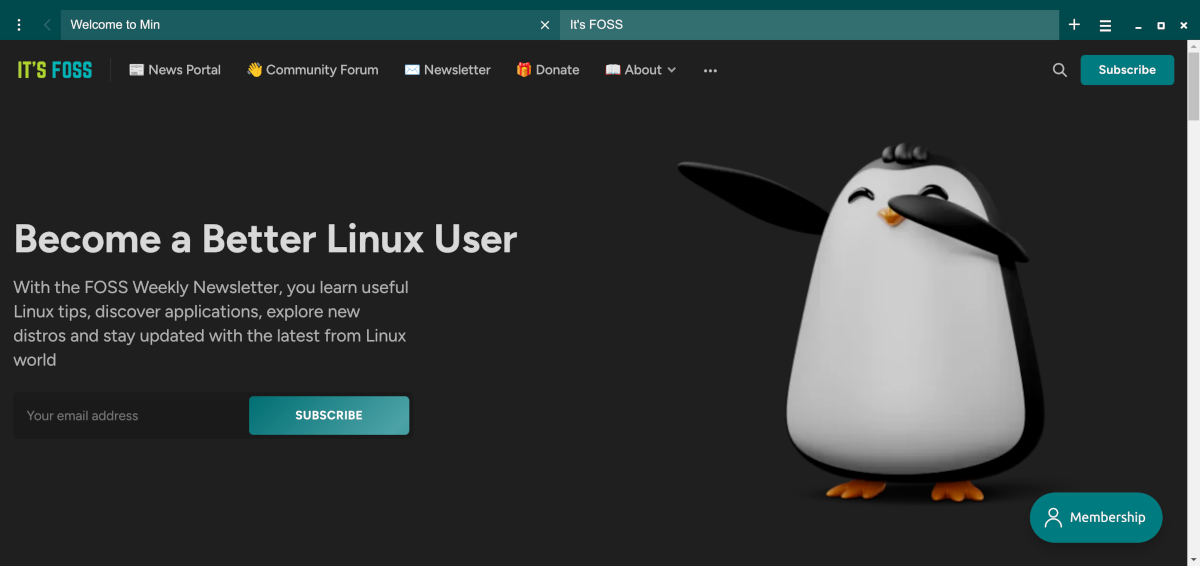The image size is (1200, 566).
Task: Open the News Portal link
Action: point(175,70)
